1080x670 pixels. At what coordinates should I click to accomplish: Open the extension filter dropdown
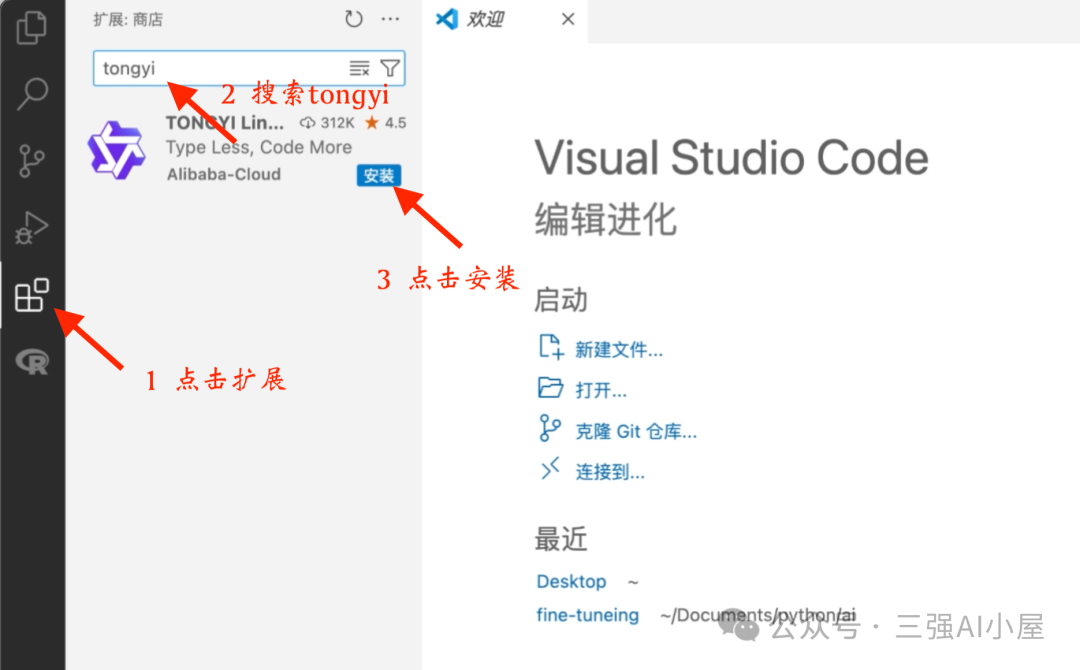[x=390, y=68]
